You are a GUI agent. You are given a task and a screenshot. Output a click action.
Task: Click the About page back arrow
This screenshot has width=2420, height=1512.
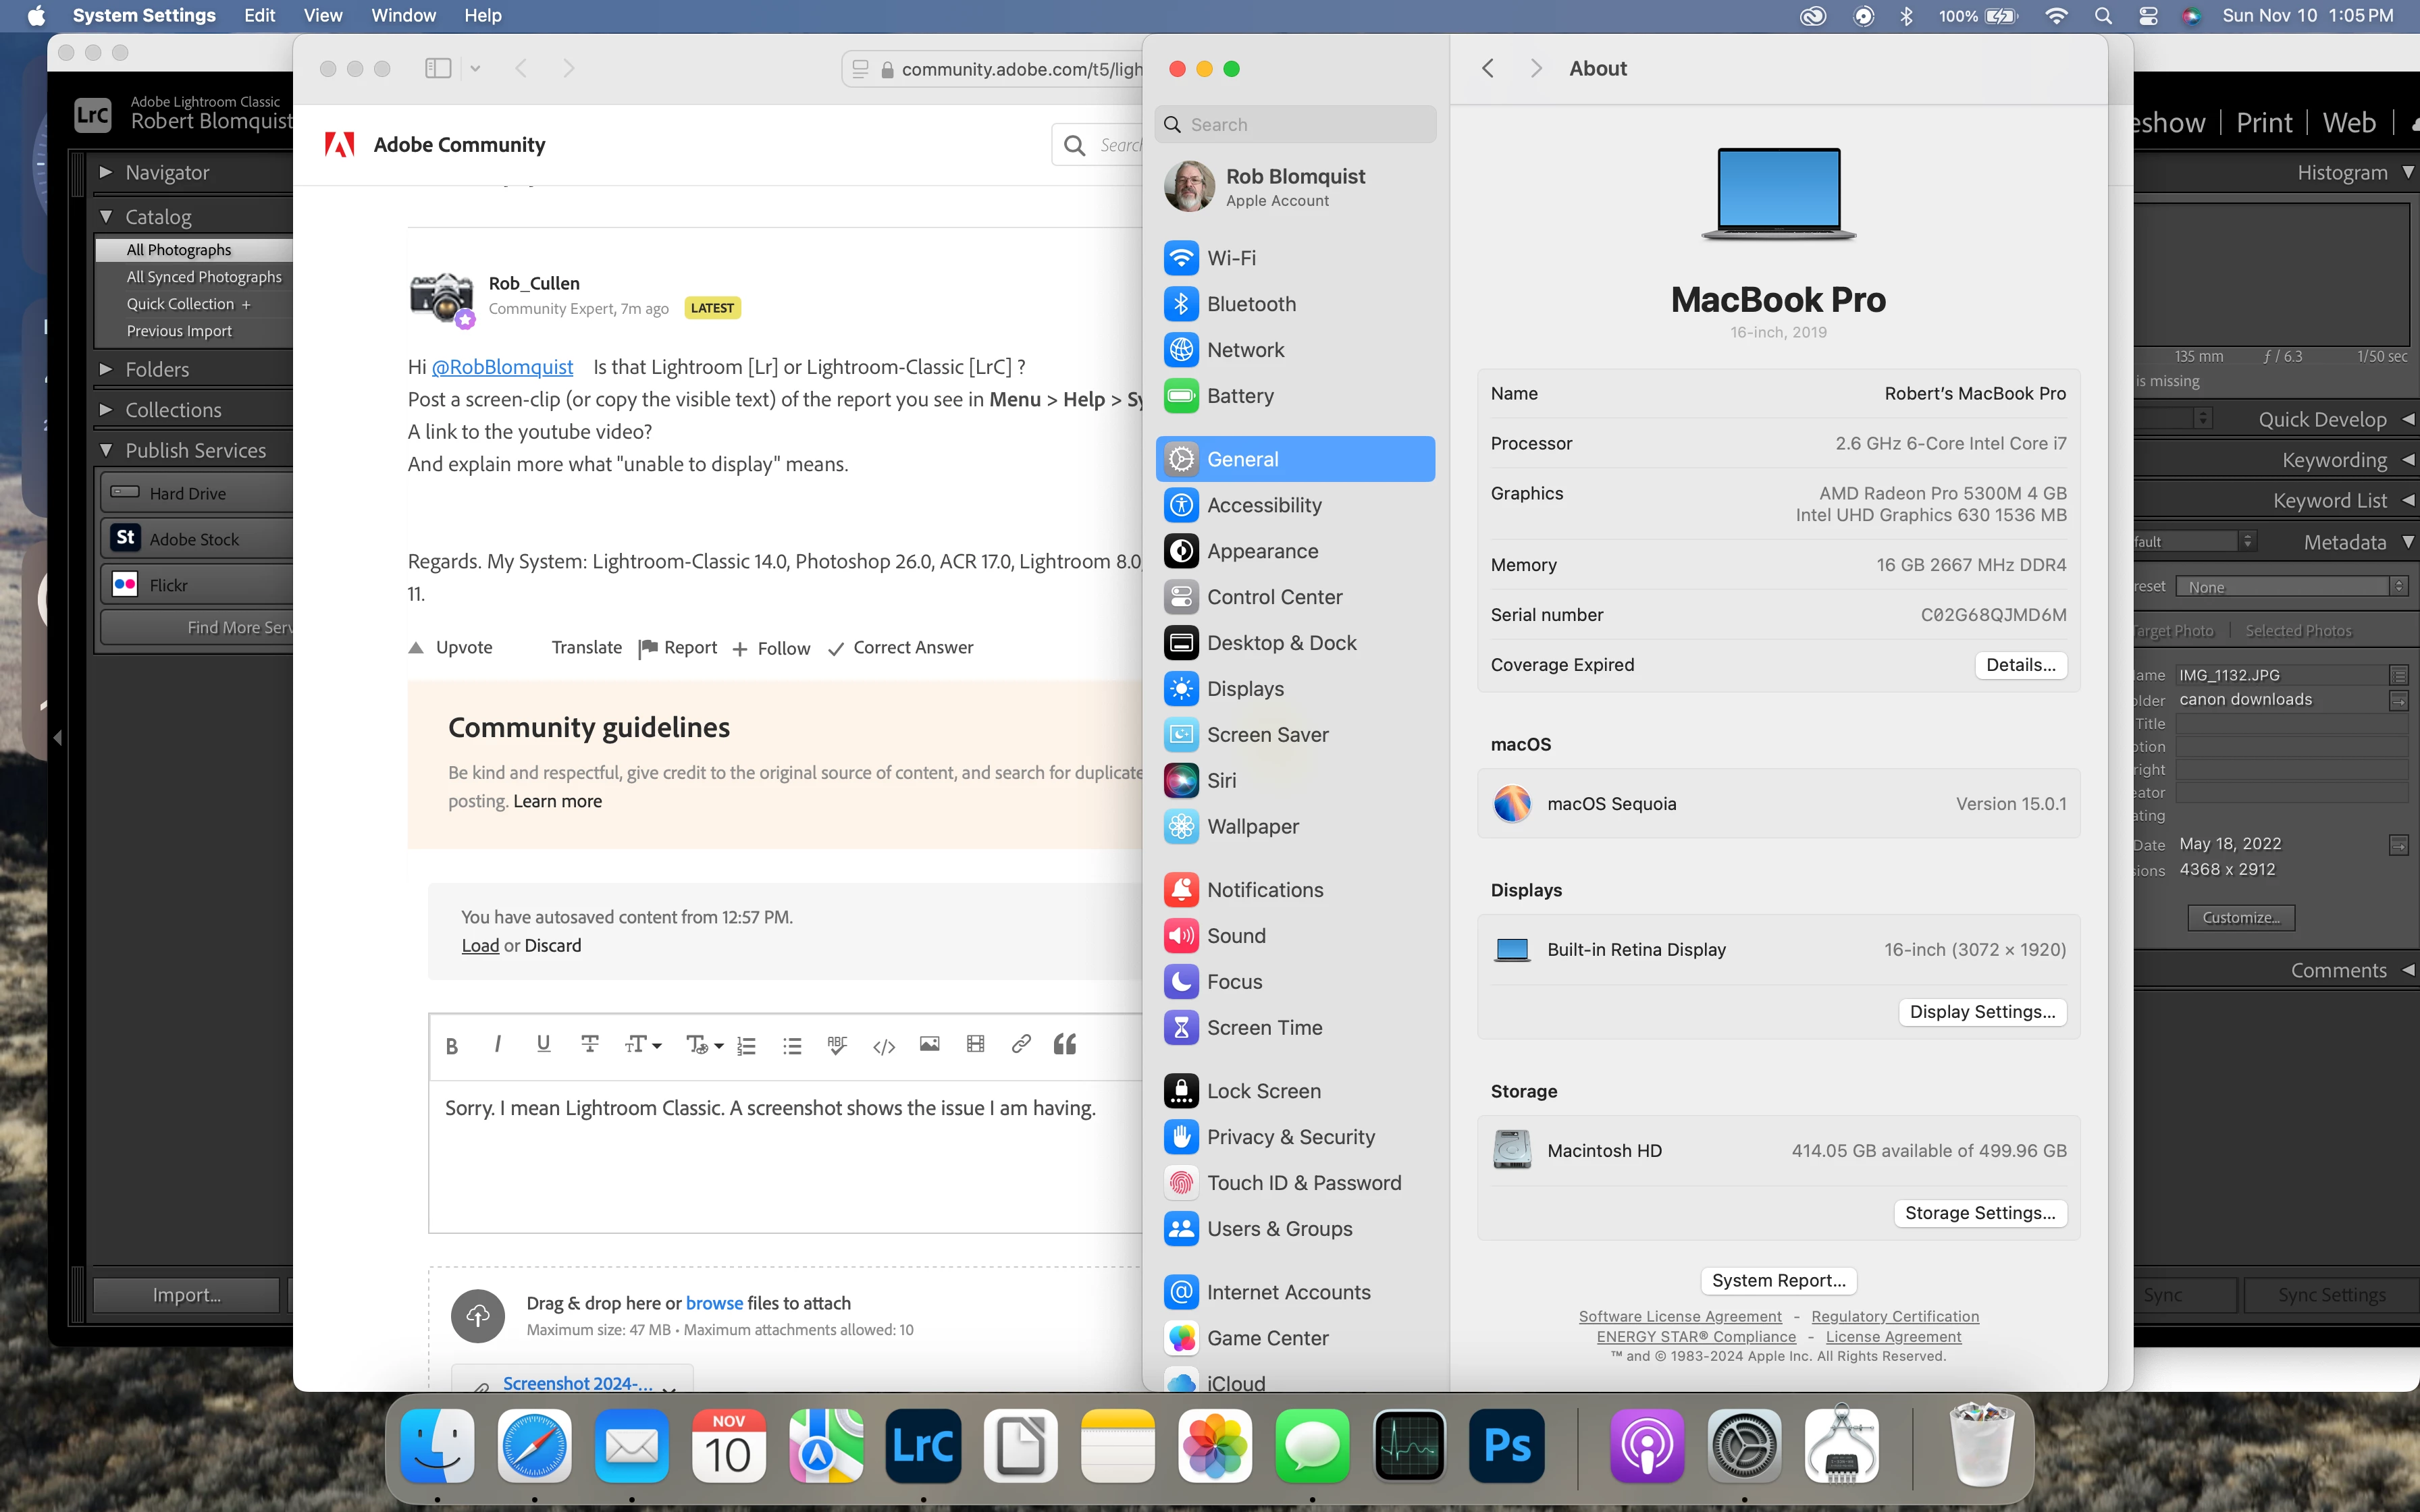coord(1488,68)
